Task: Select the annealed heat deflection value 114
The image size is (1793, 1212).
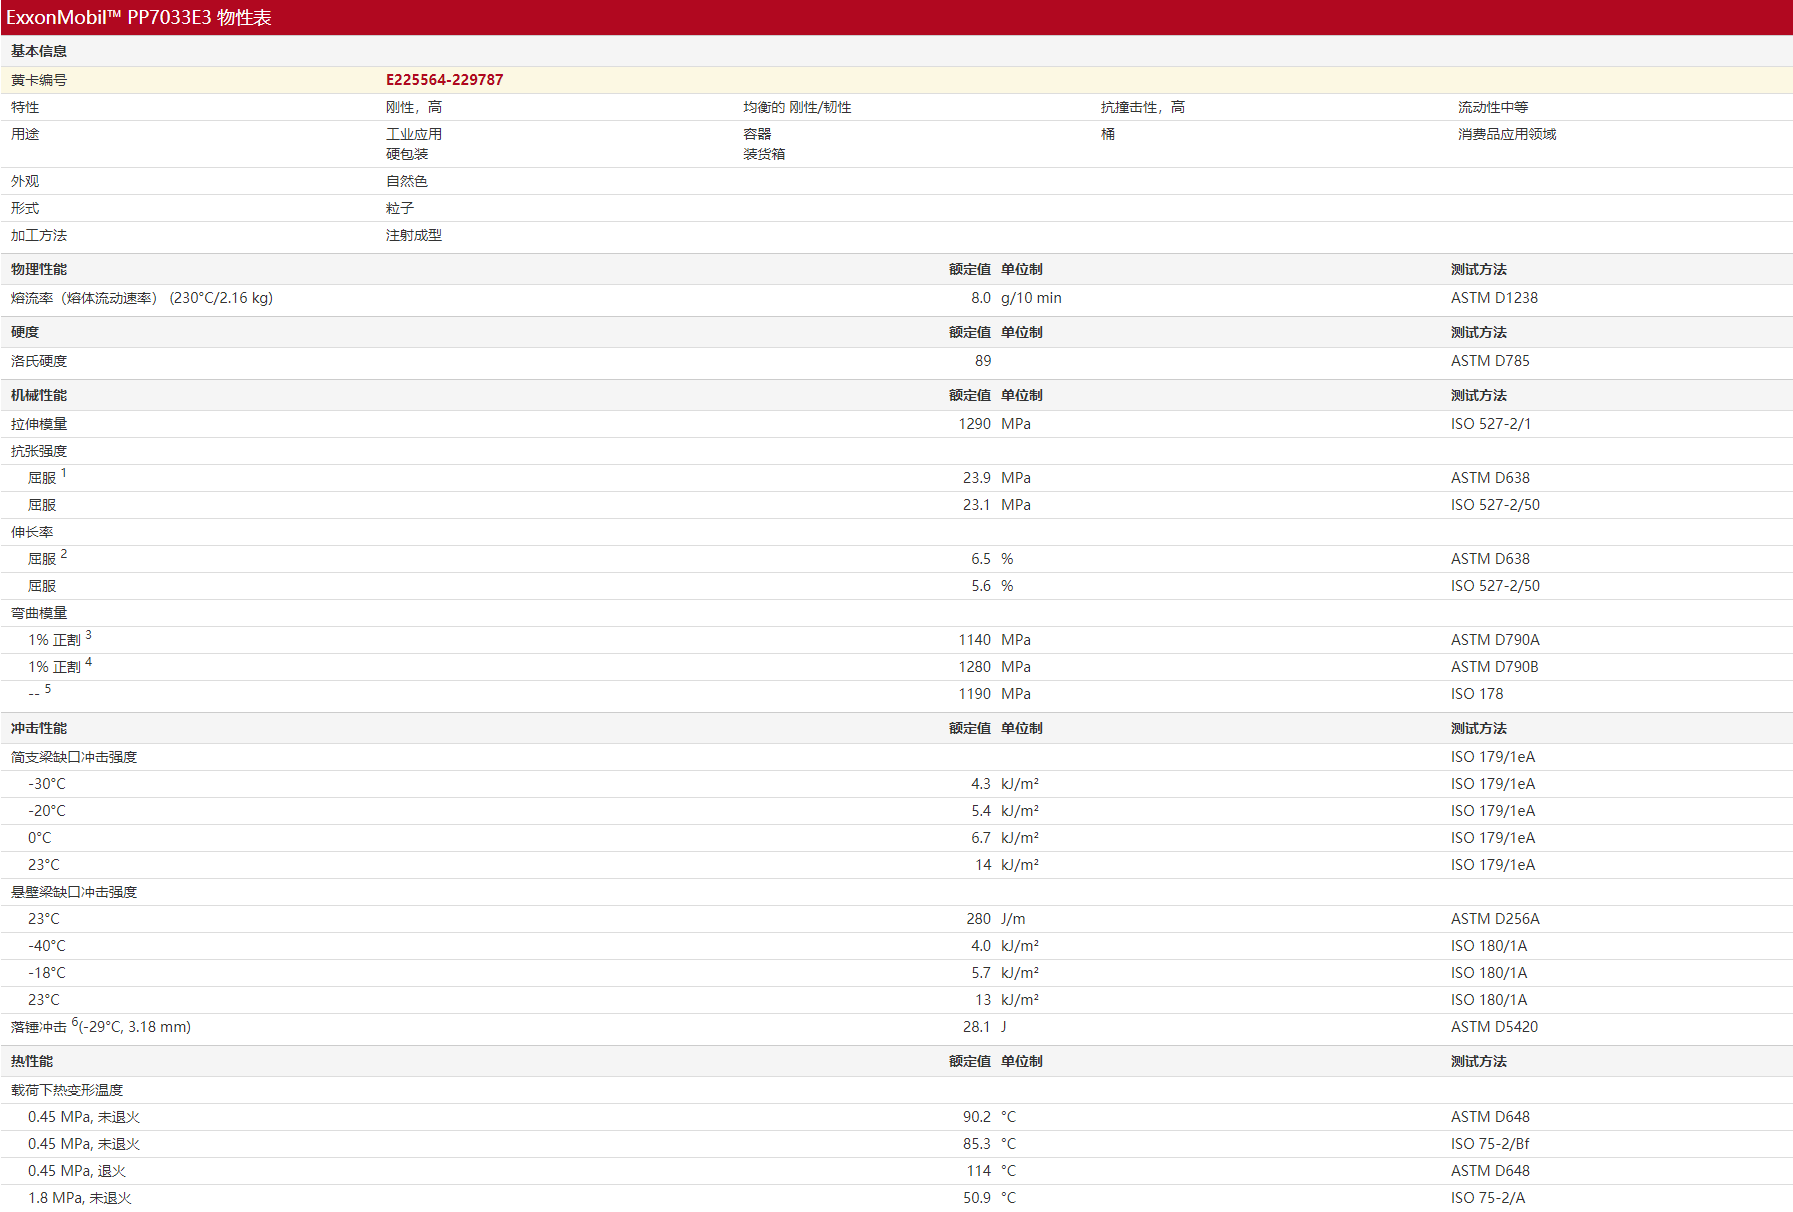Action: 979,1171
